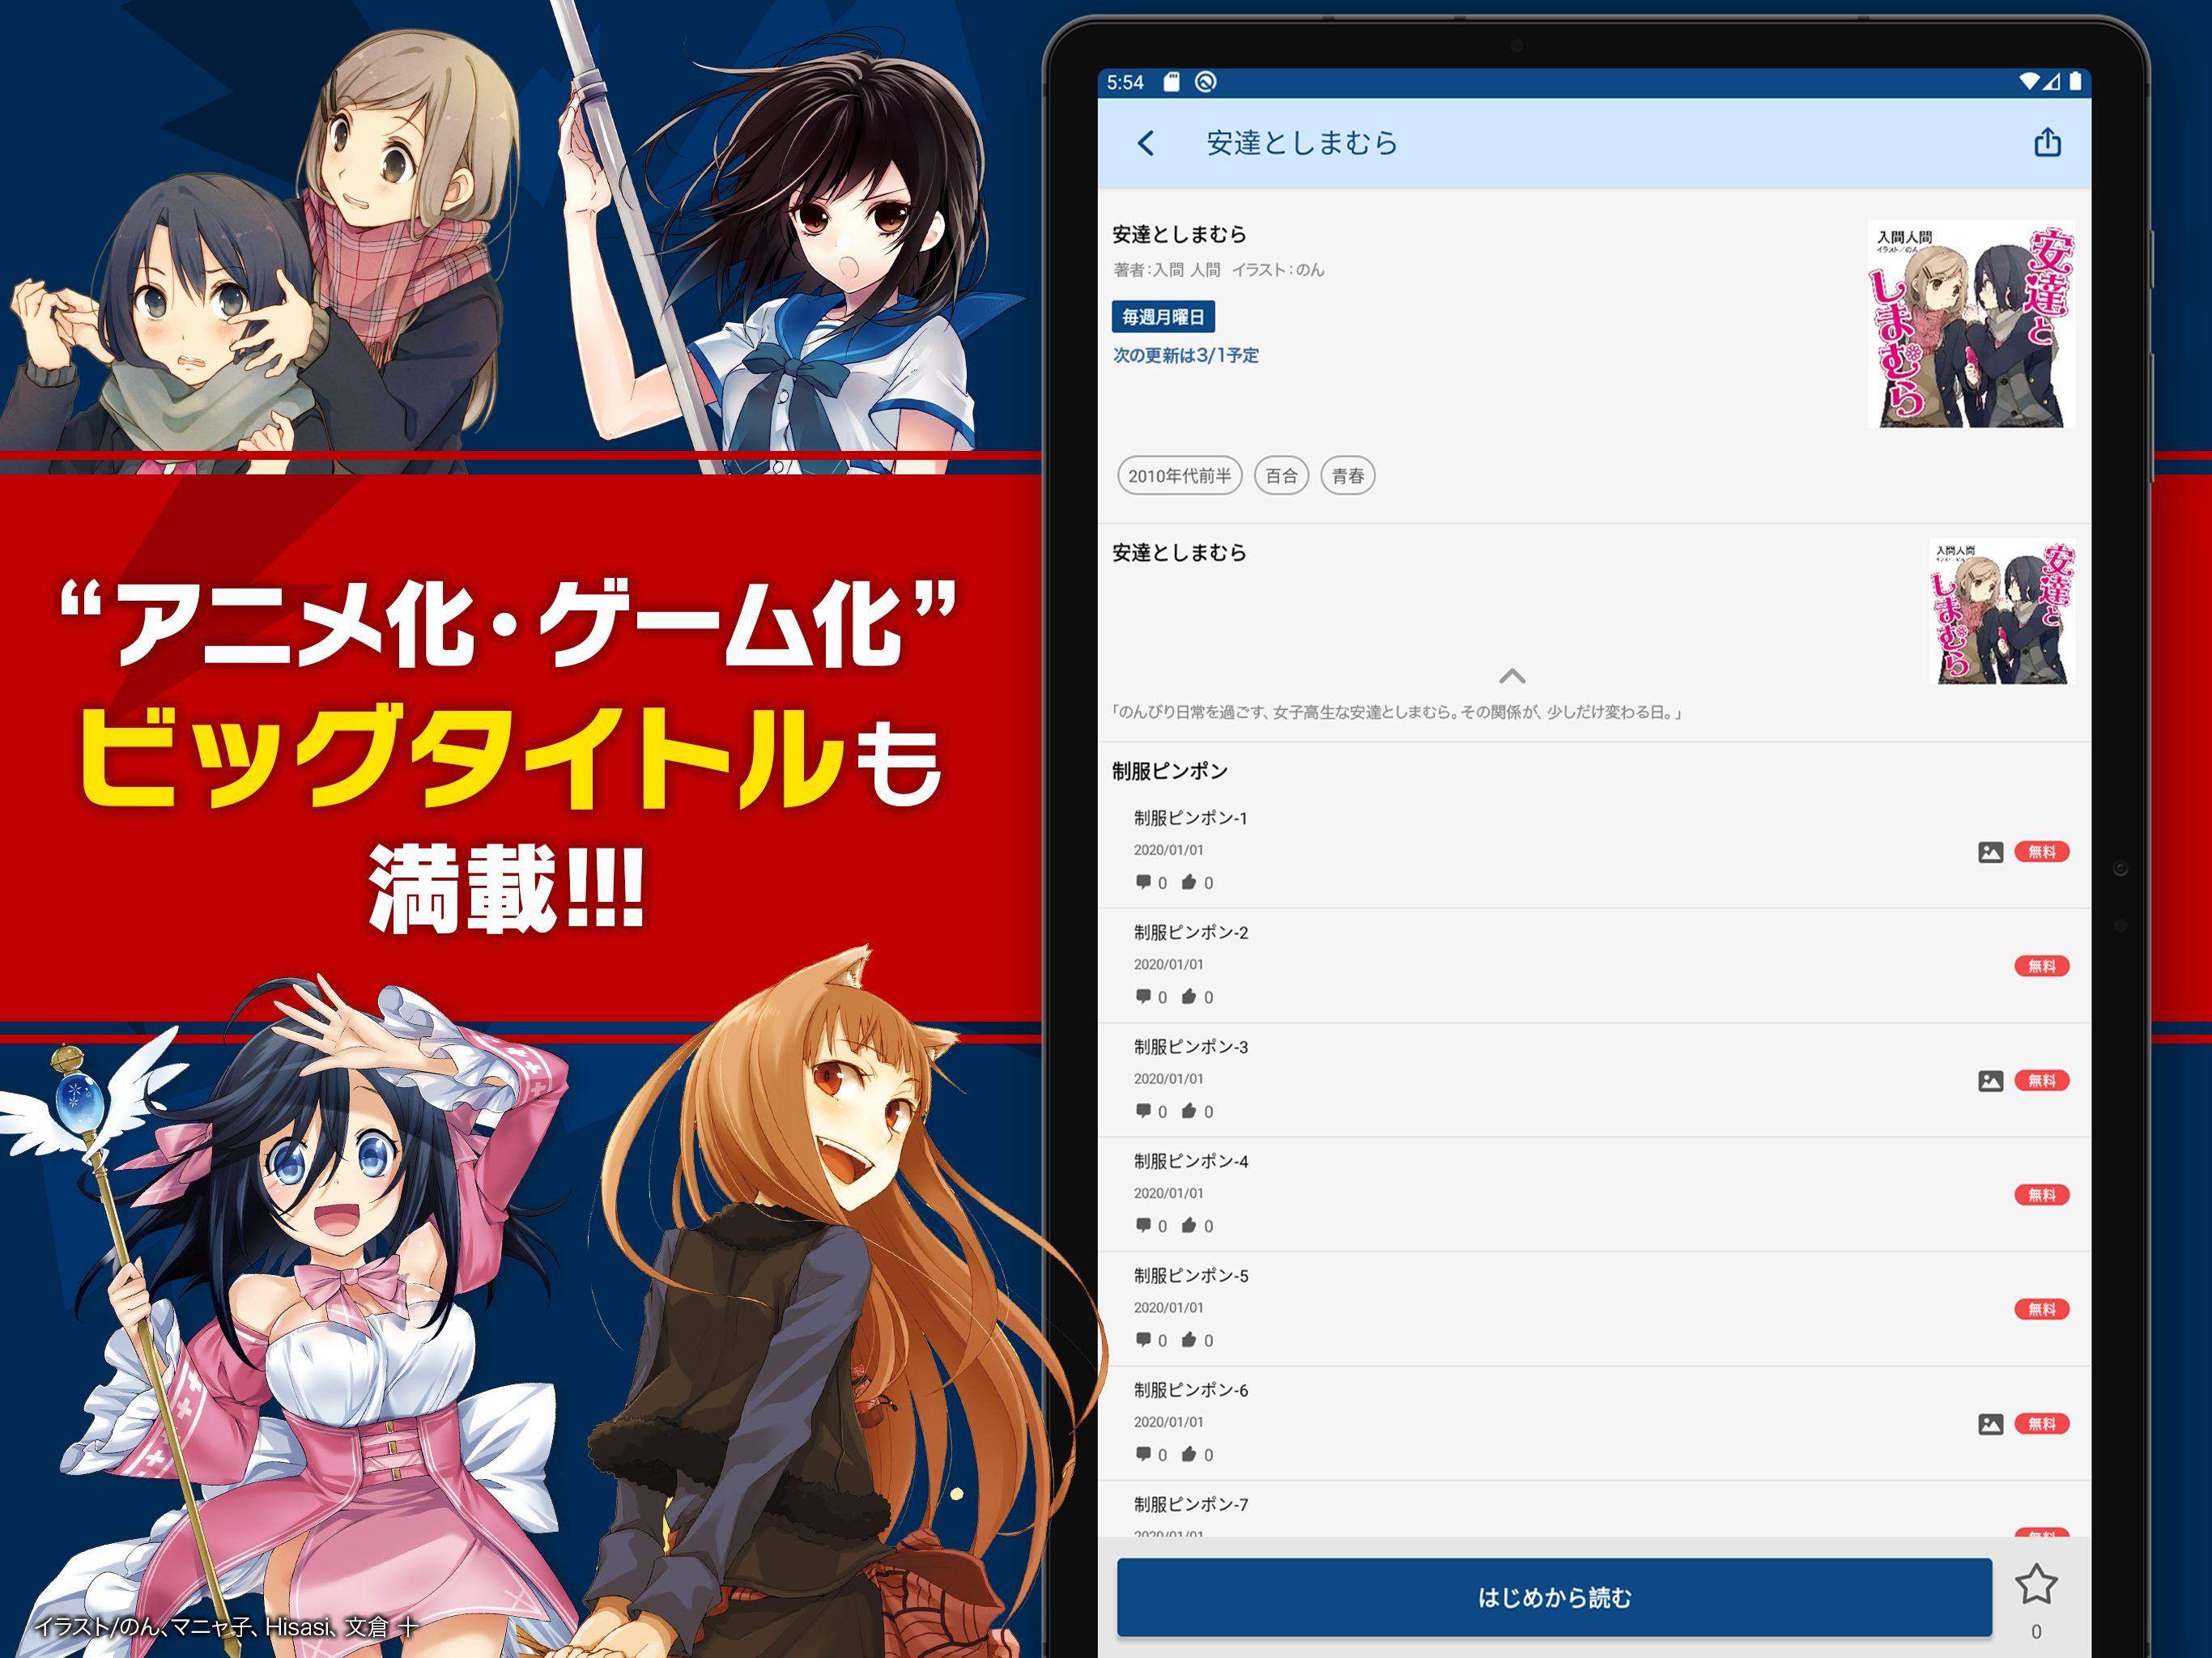Tap date 2020/01/01 under 制服ピンポン-4

(1168, 1193)
